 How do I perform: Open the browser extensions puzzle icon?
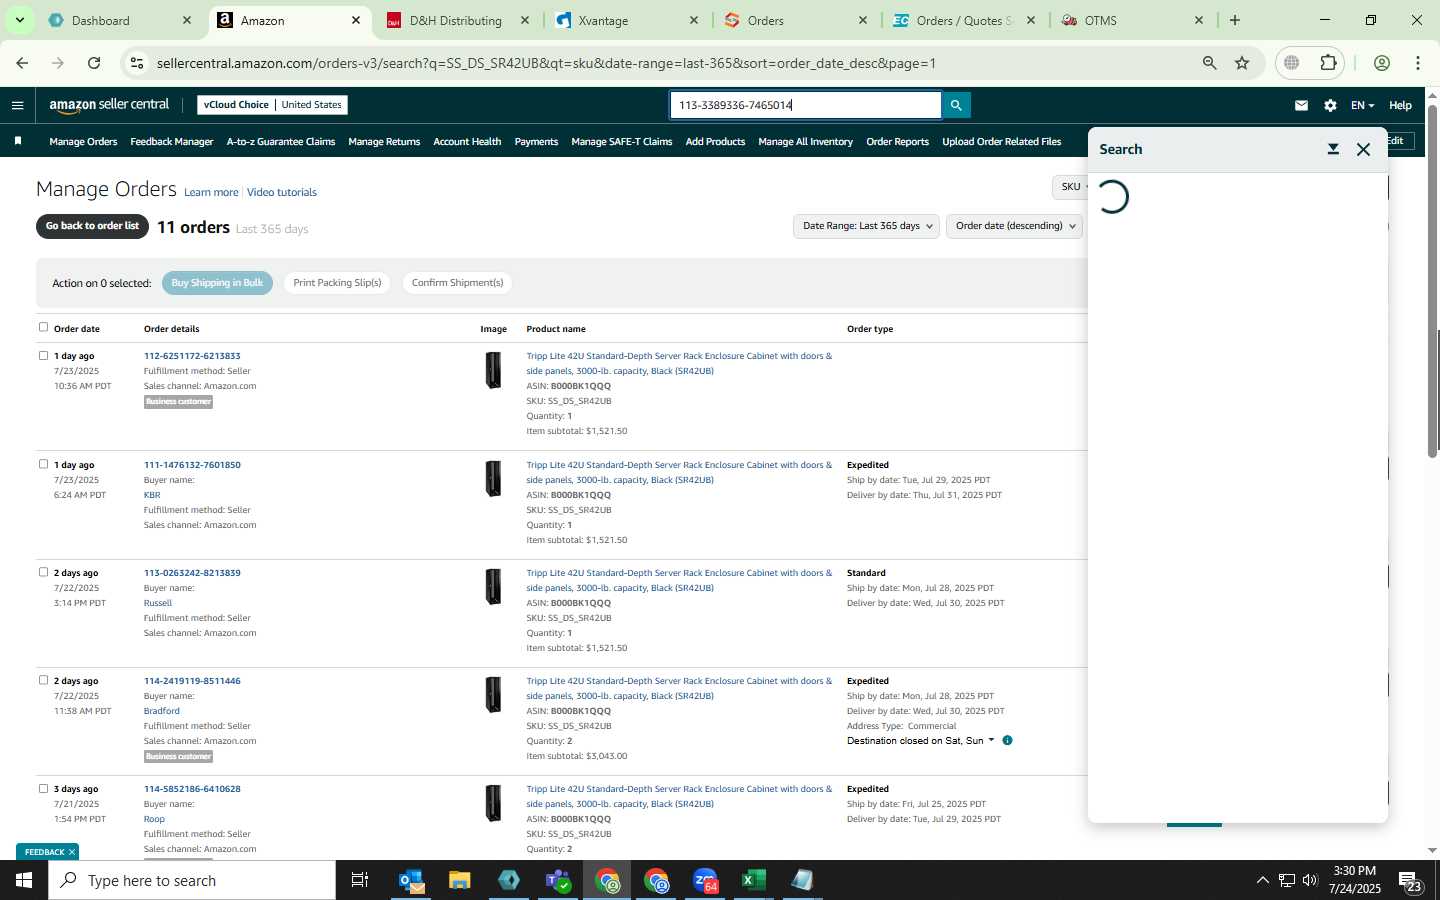click(x=1328, y=63)
